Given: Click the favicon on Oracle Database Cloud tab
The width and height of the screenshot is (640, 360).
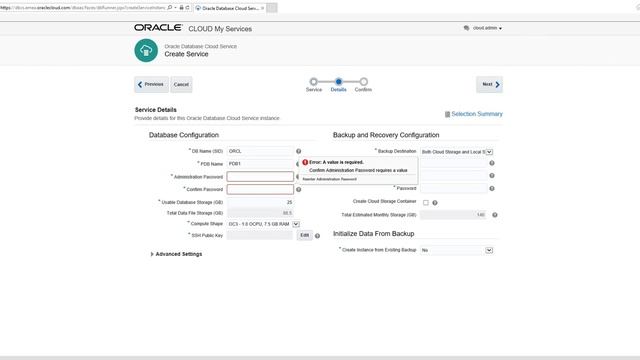Looking at the screenshot, I should click(198, 8).
